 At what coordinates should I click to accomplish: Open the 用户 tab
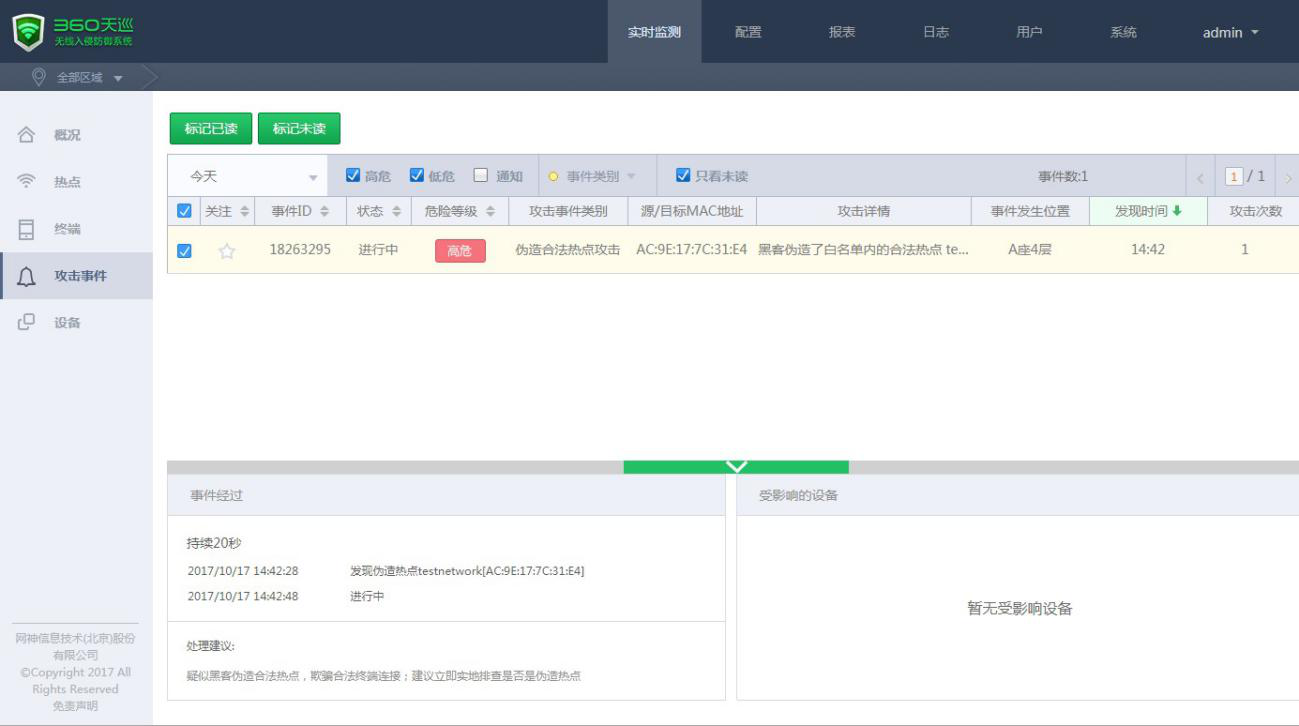click(1029, 32)
